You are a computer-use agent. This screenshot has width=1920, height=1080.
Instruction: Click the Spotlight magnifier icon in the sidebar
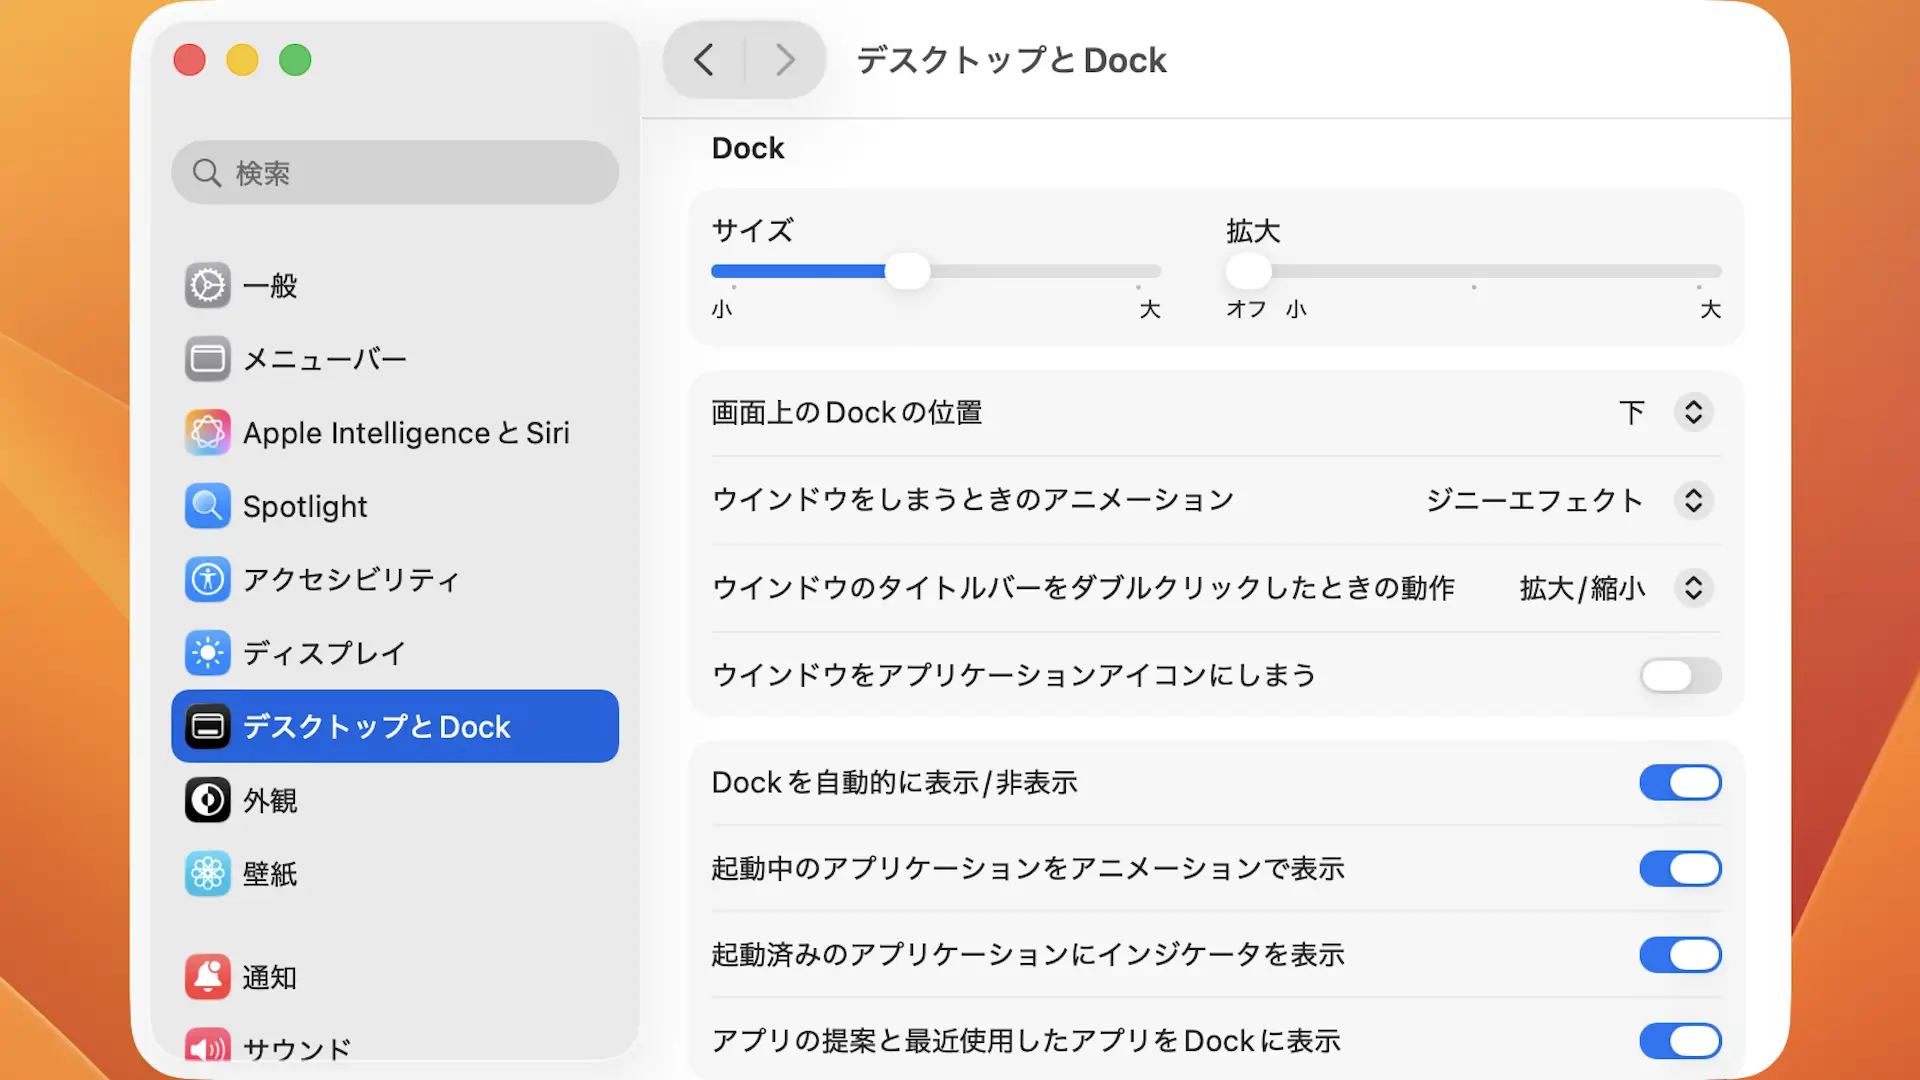(x=208, y=506)
